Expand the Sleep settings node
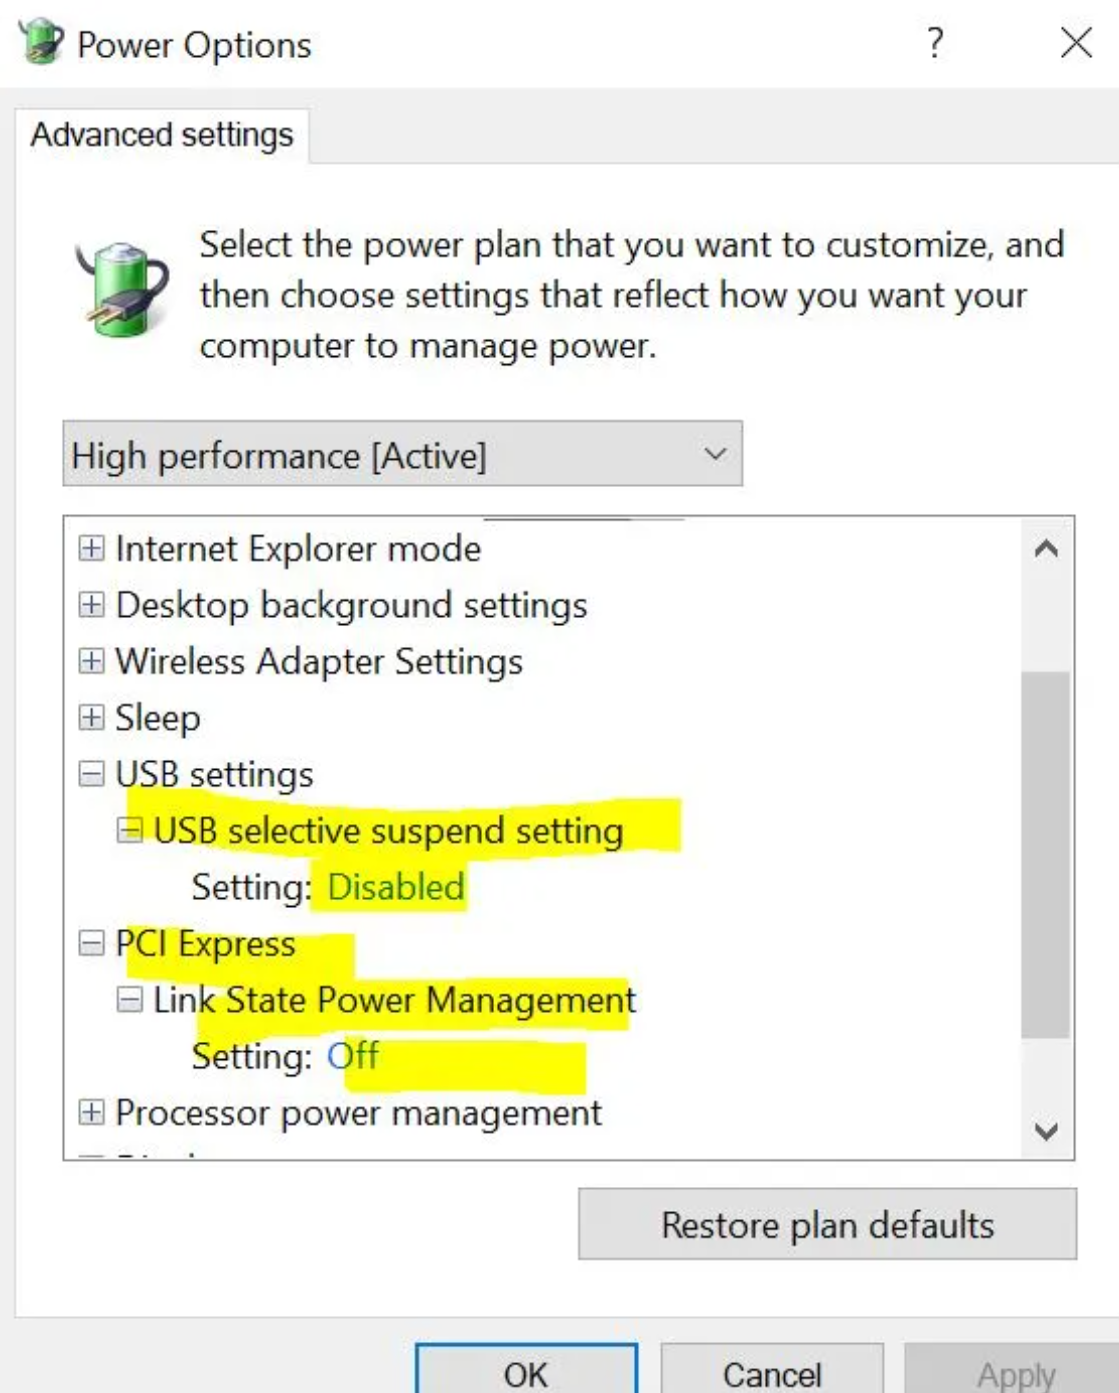This screenshot has width=1119, height=1393. point(91,717)
